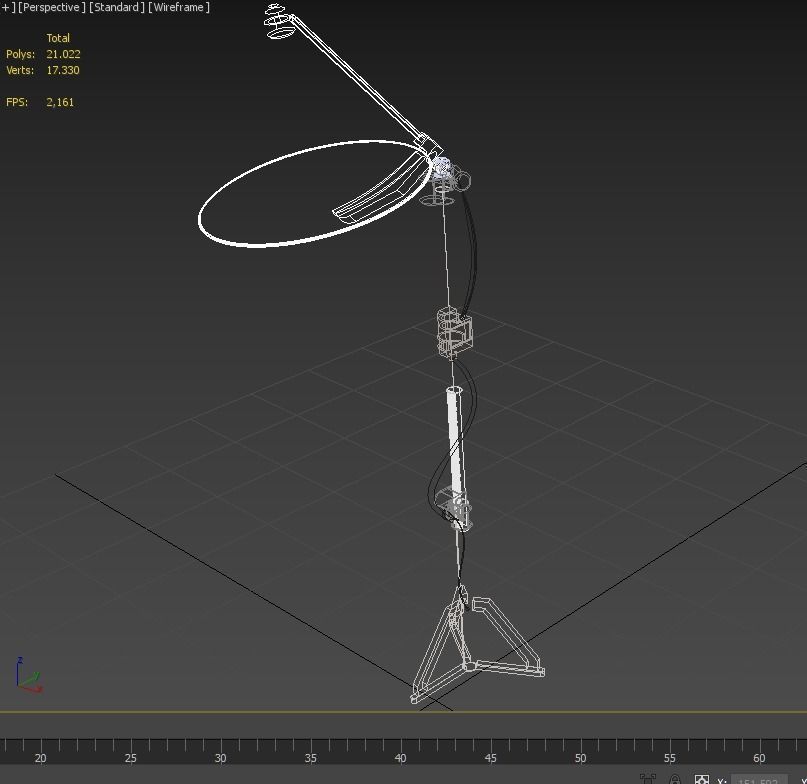Image resolution: width=807 pixels, height=784 pixels.
Task: Select the solid white tube segment
Action: point(455,443)
